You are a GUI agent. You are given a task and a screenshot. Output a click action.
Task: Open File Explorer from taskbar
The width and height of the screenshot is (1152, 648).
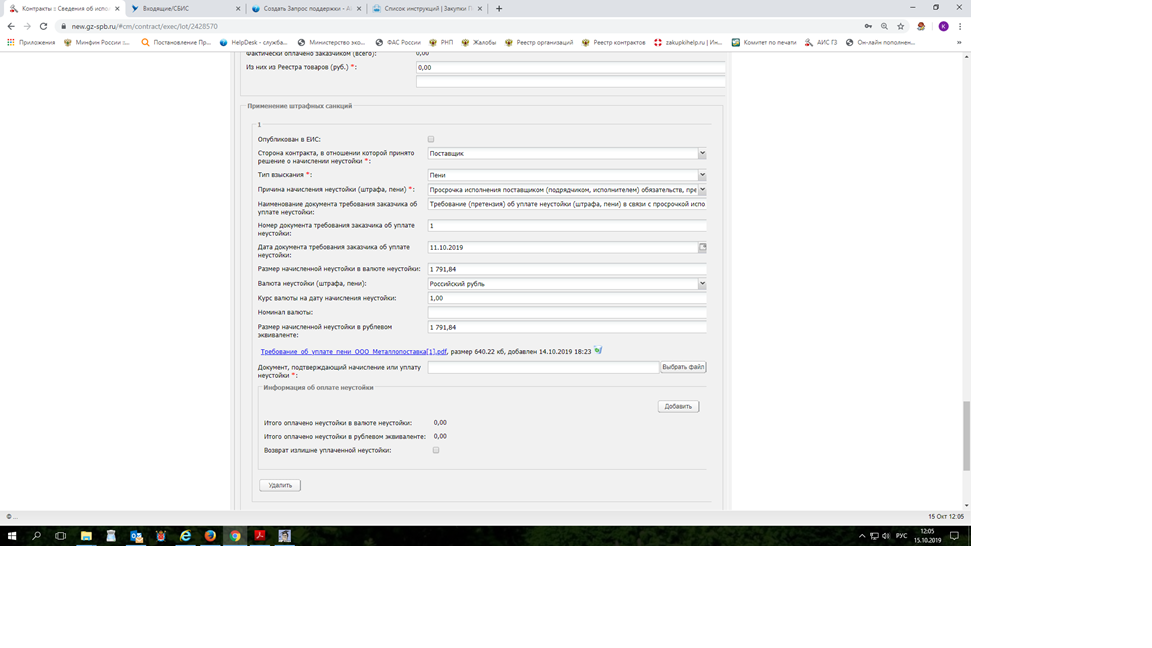tap(86, 536)
